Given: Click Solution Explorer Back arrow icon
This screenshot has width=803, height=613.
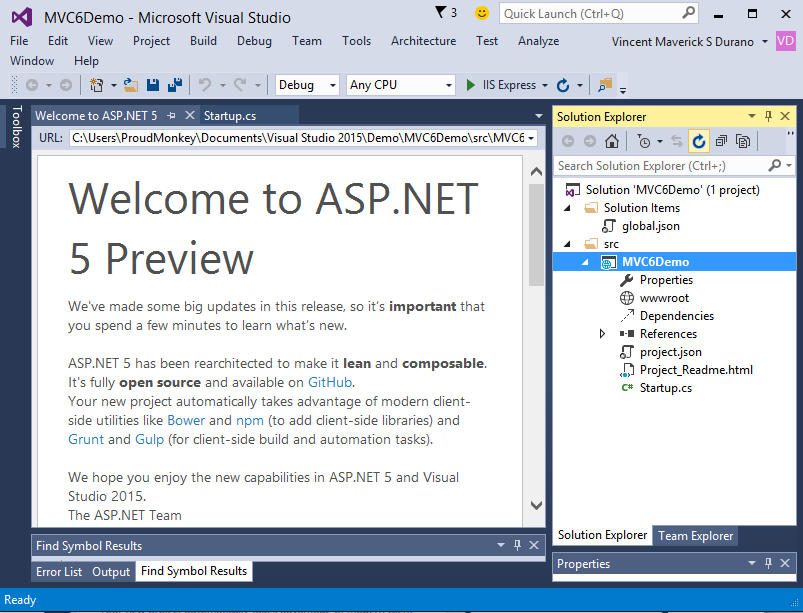Looking at the screenshot, I should [568, 141].
